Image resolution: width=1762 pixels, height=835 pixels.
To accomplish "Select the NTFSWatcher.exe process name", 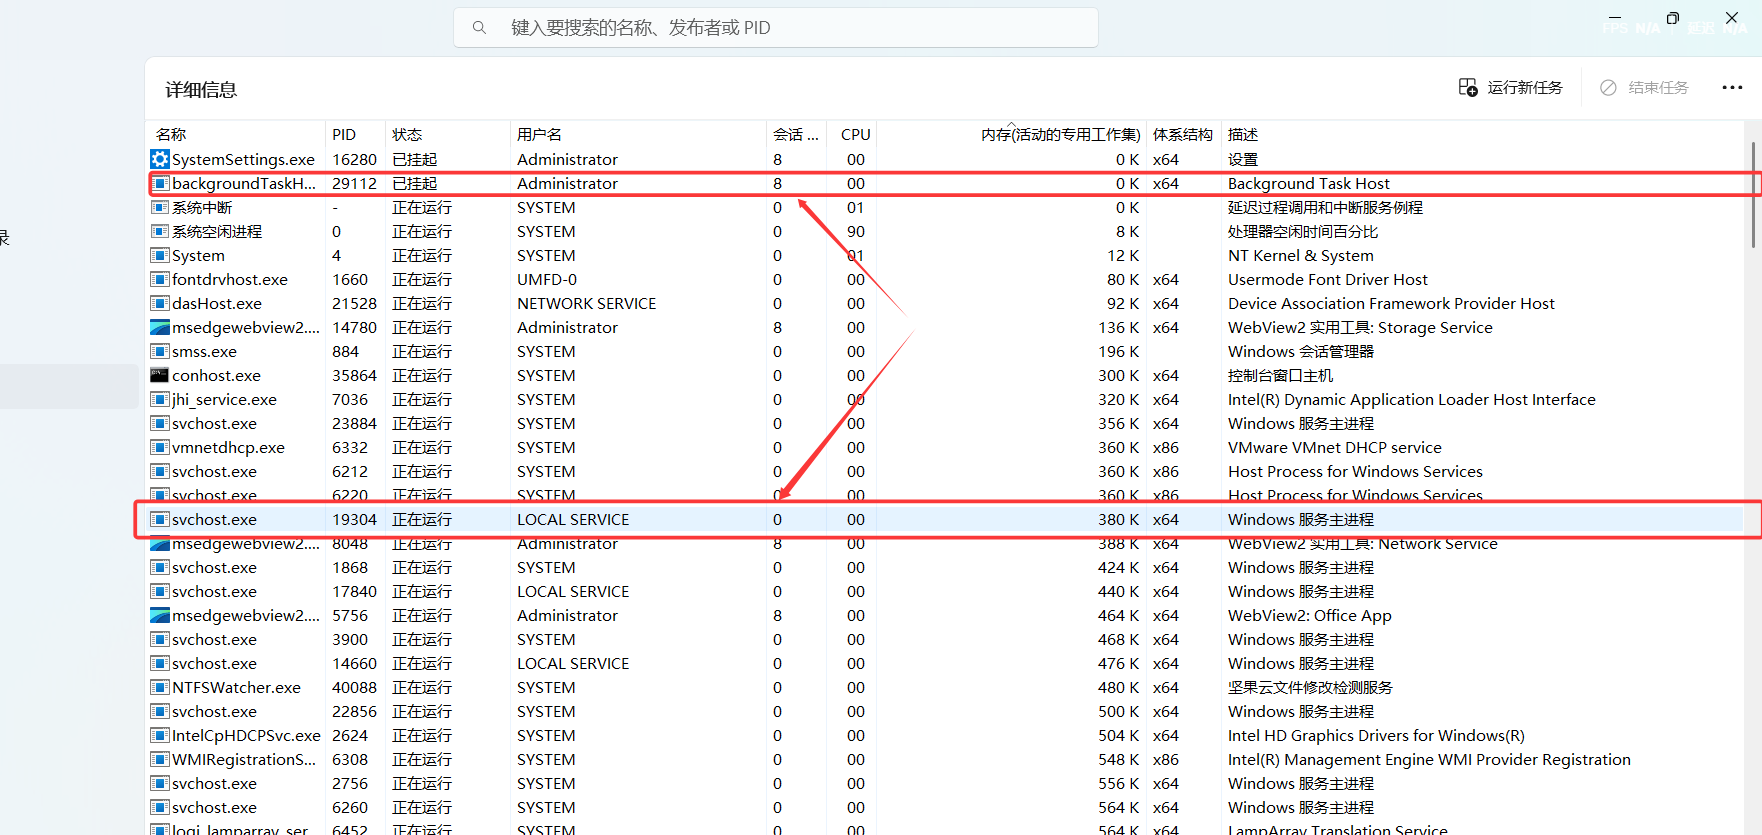I will coord(236,687).
